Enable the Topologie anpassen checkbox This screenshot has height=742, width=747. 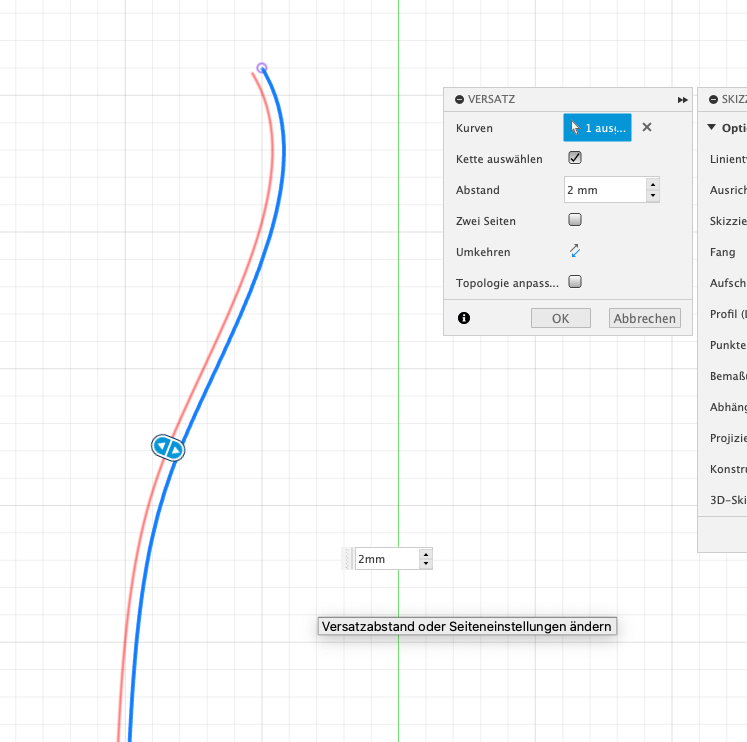tap(575, 282)
